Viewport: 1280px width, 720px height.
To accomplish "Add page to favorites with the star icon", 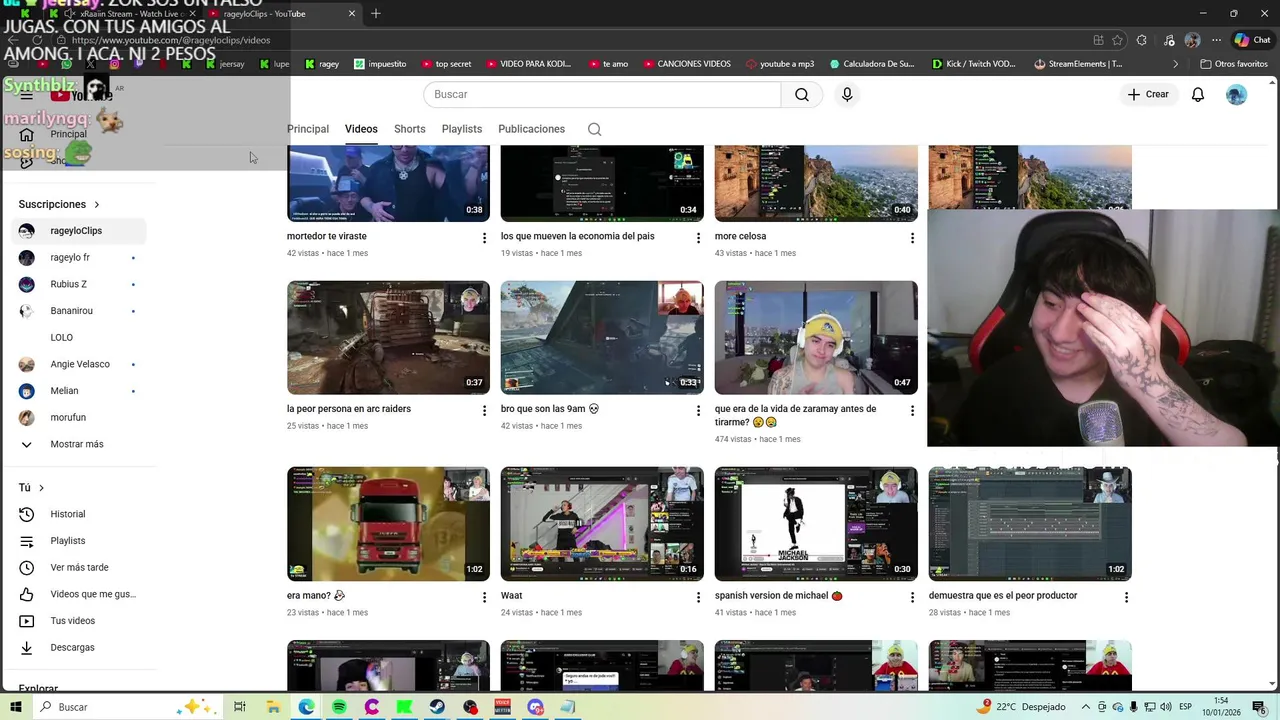I will tap(1117, 40).
